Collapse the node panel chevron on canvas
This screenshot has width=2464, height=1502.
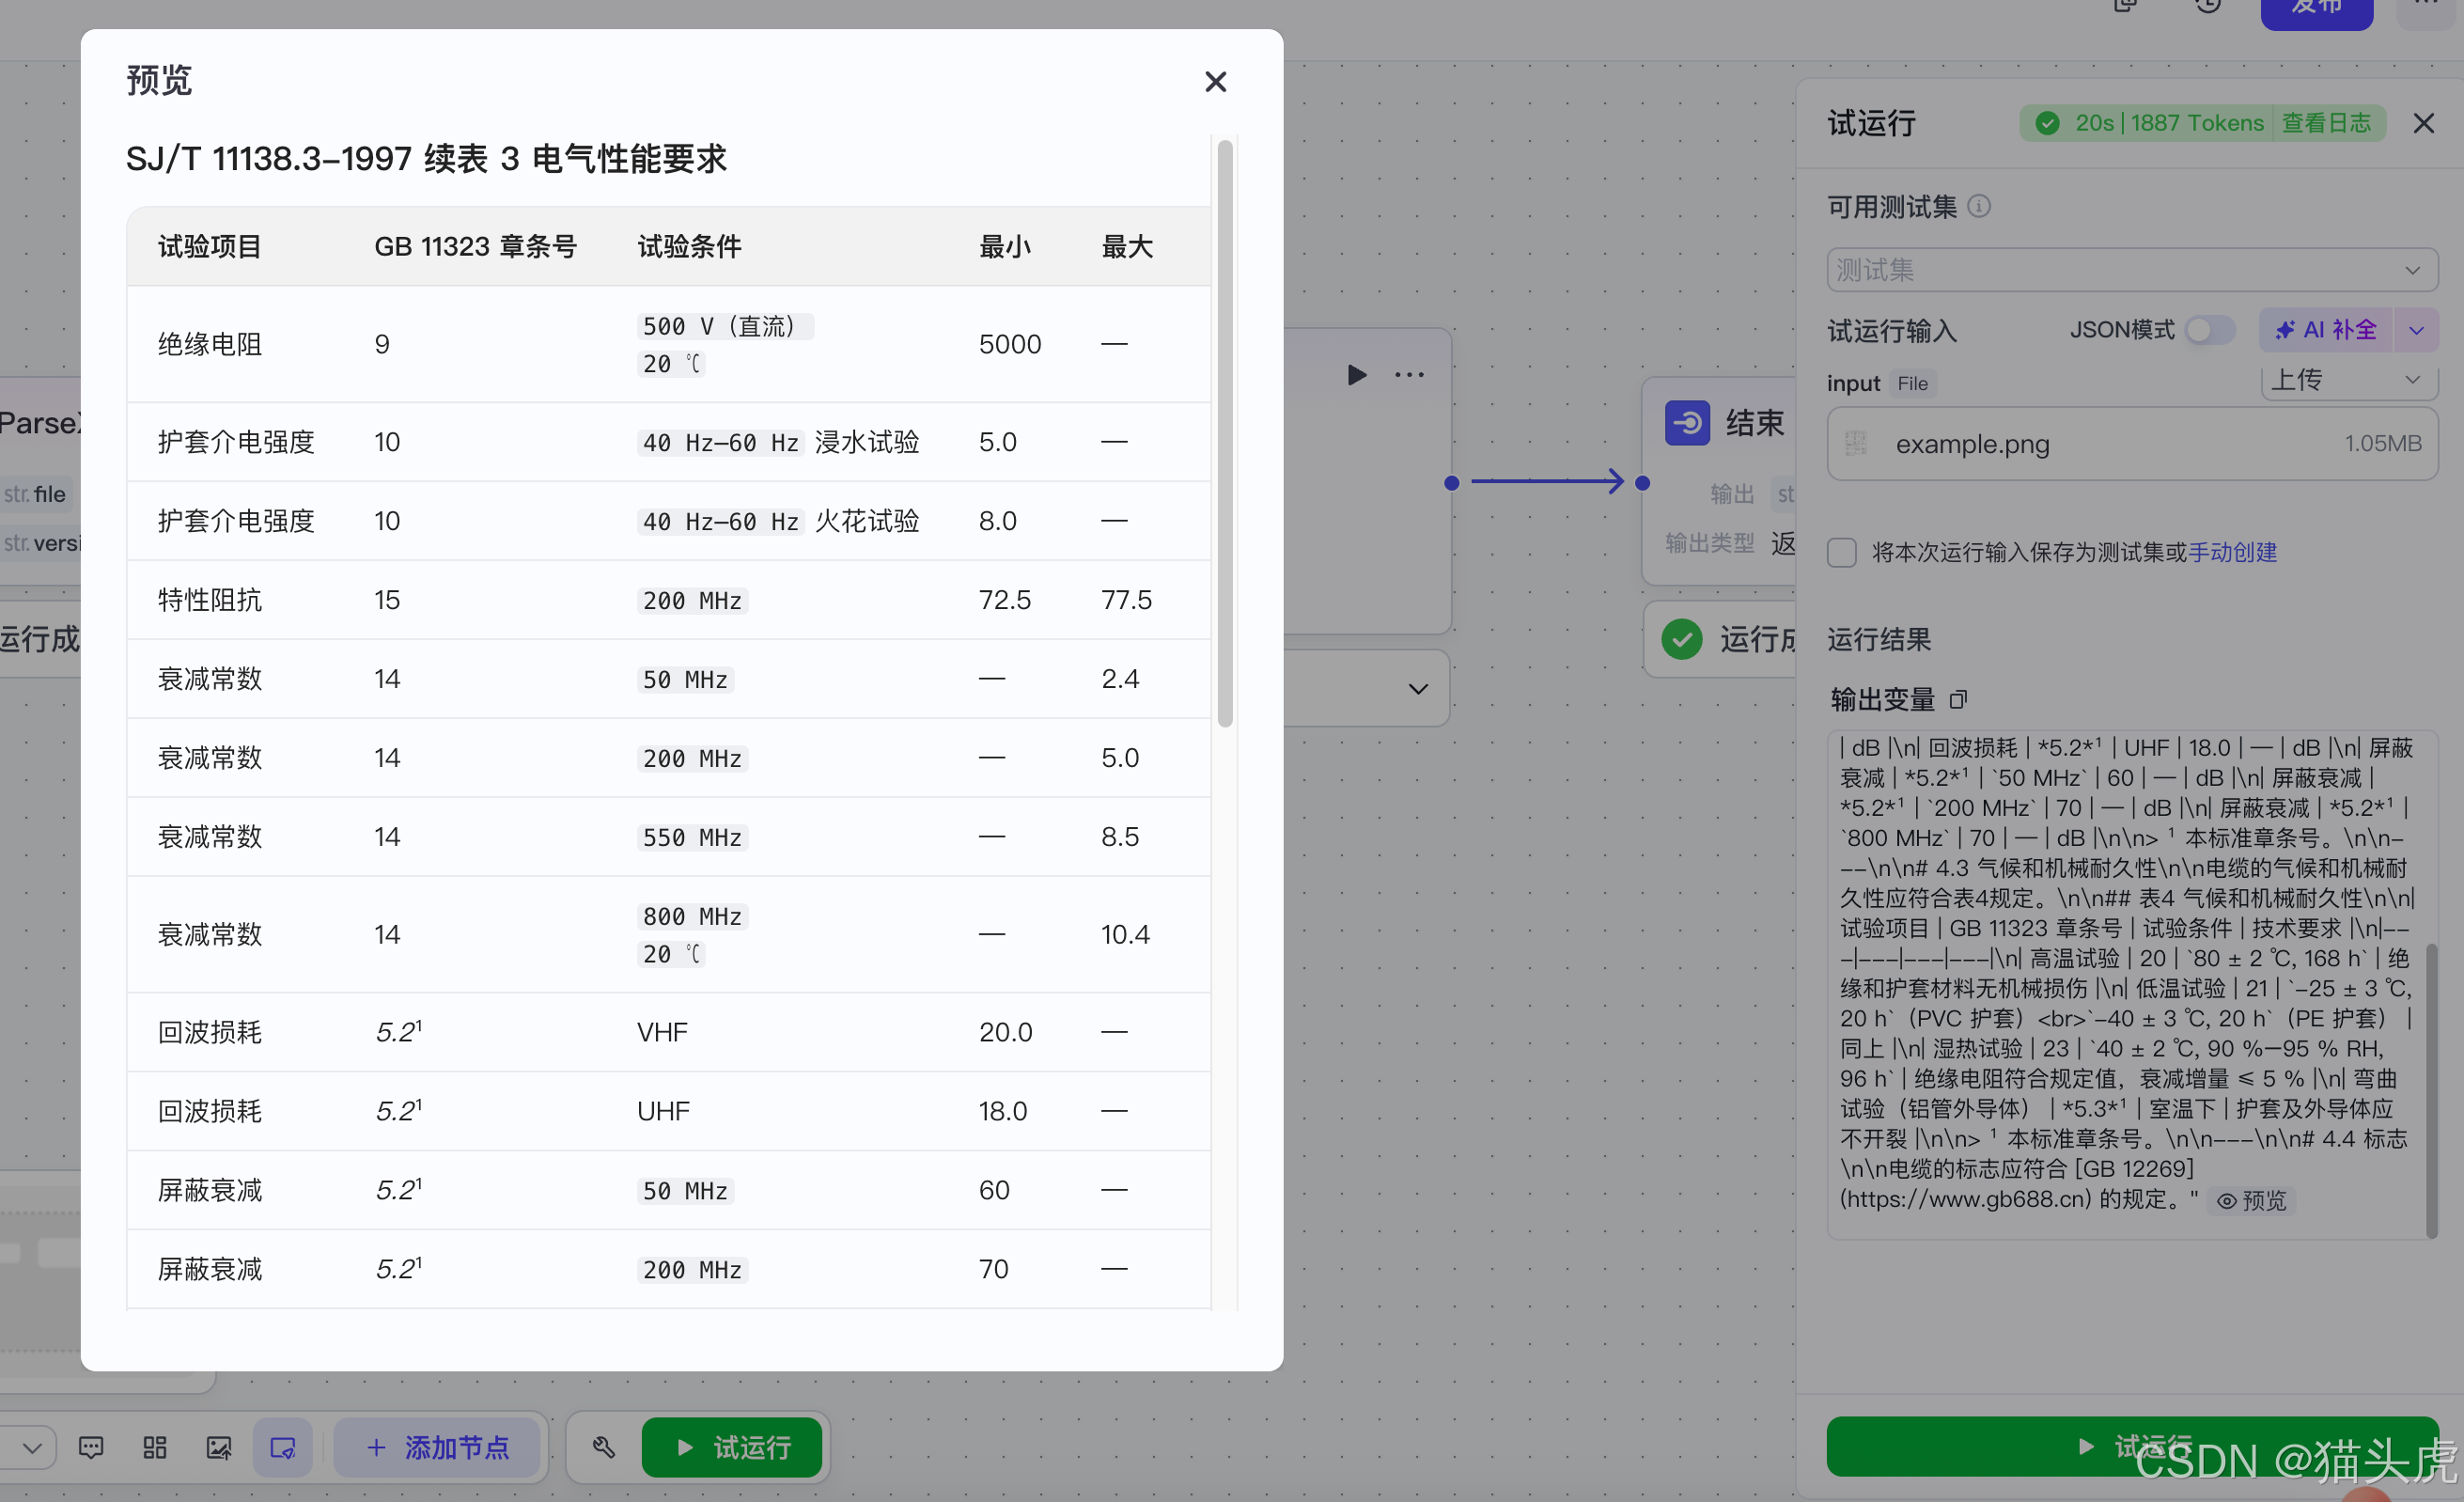pos(1418,688)
